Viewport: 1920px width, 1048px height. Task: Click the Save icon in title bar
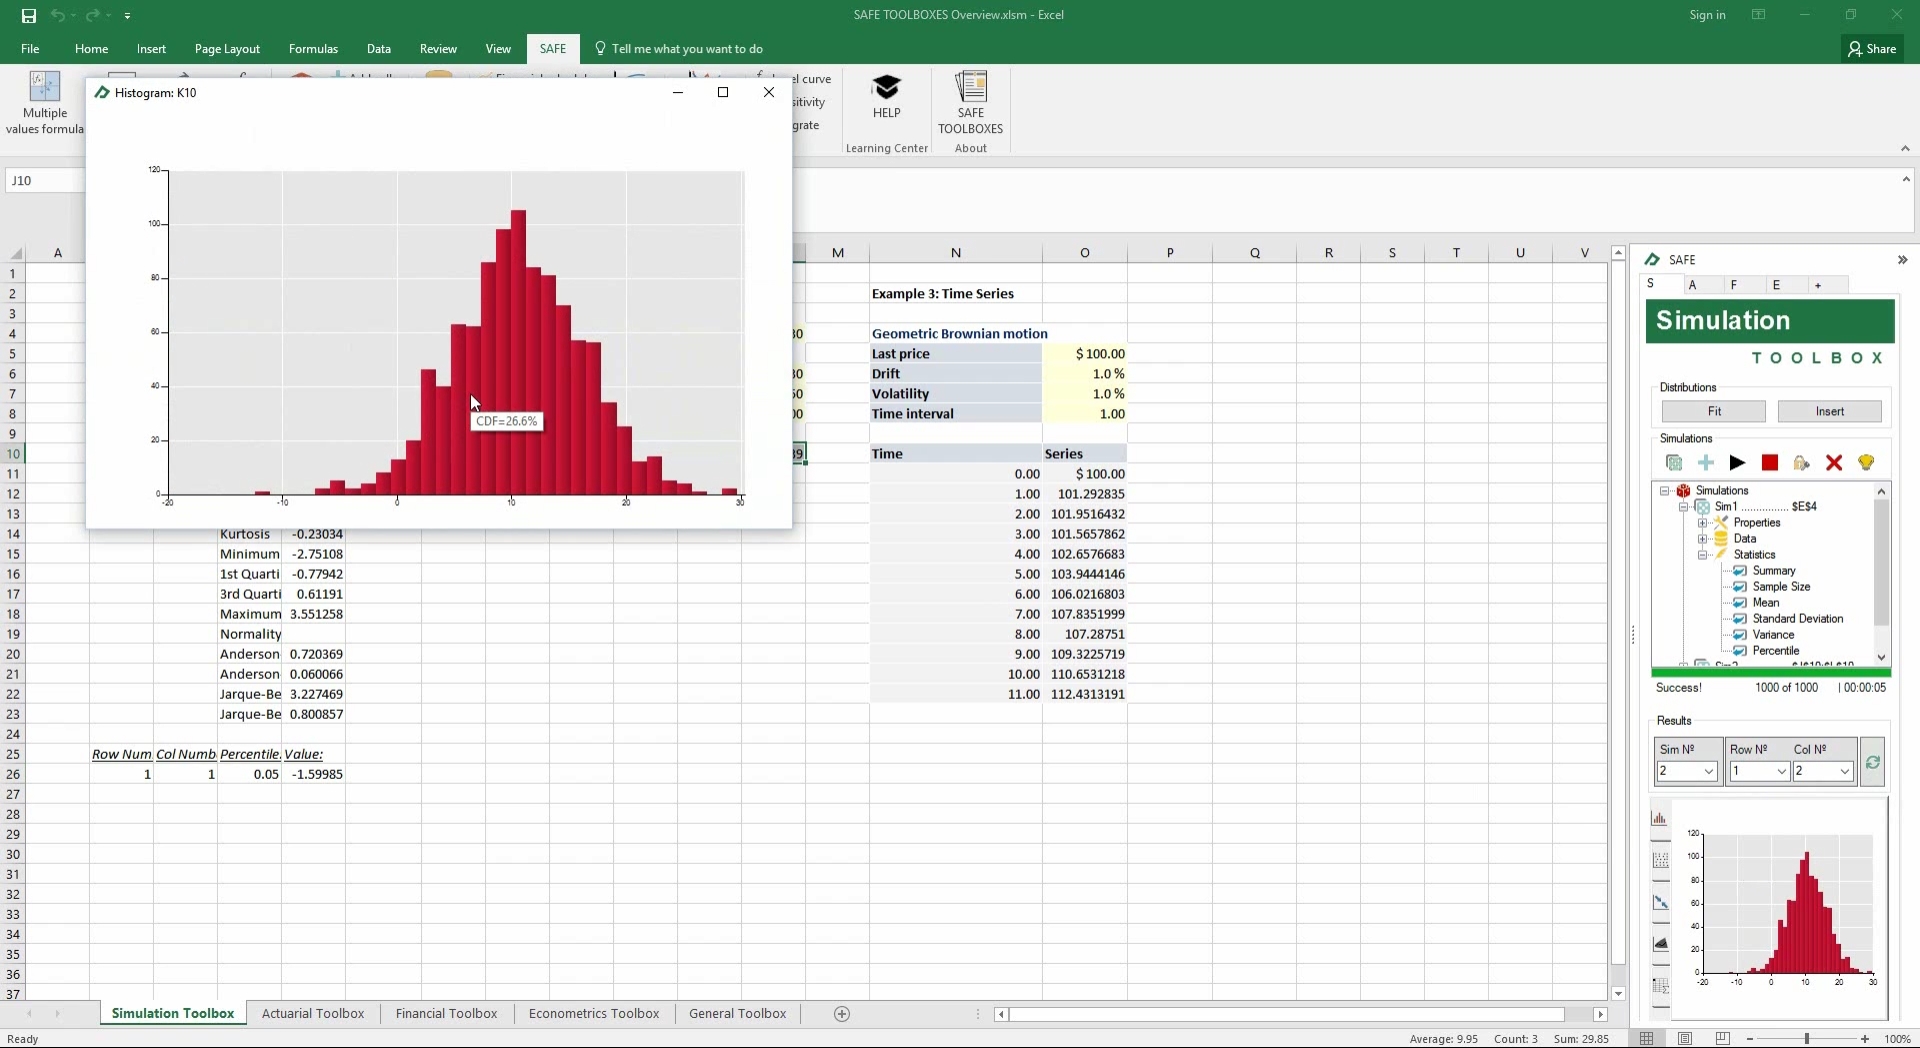click(x=28, y=15)
